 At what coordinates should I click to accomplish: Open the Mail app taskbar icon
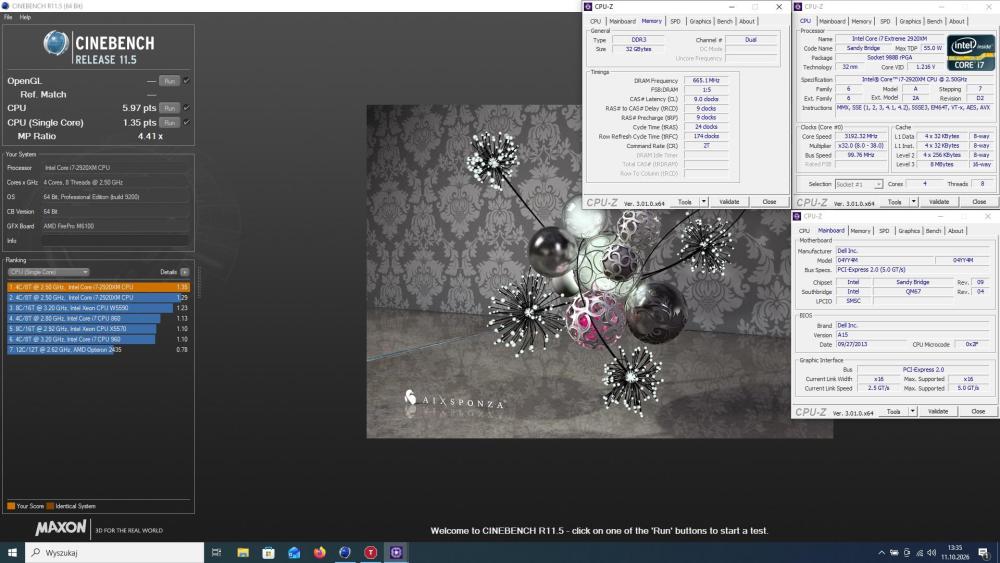click(294, 552)
